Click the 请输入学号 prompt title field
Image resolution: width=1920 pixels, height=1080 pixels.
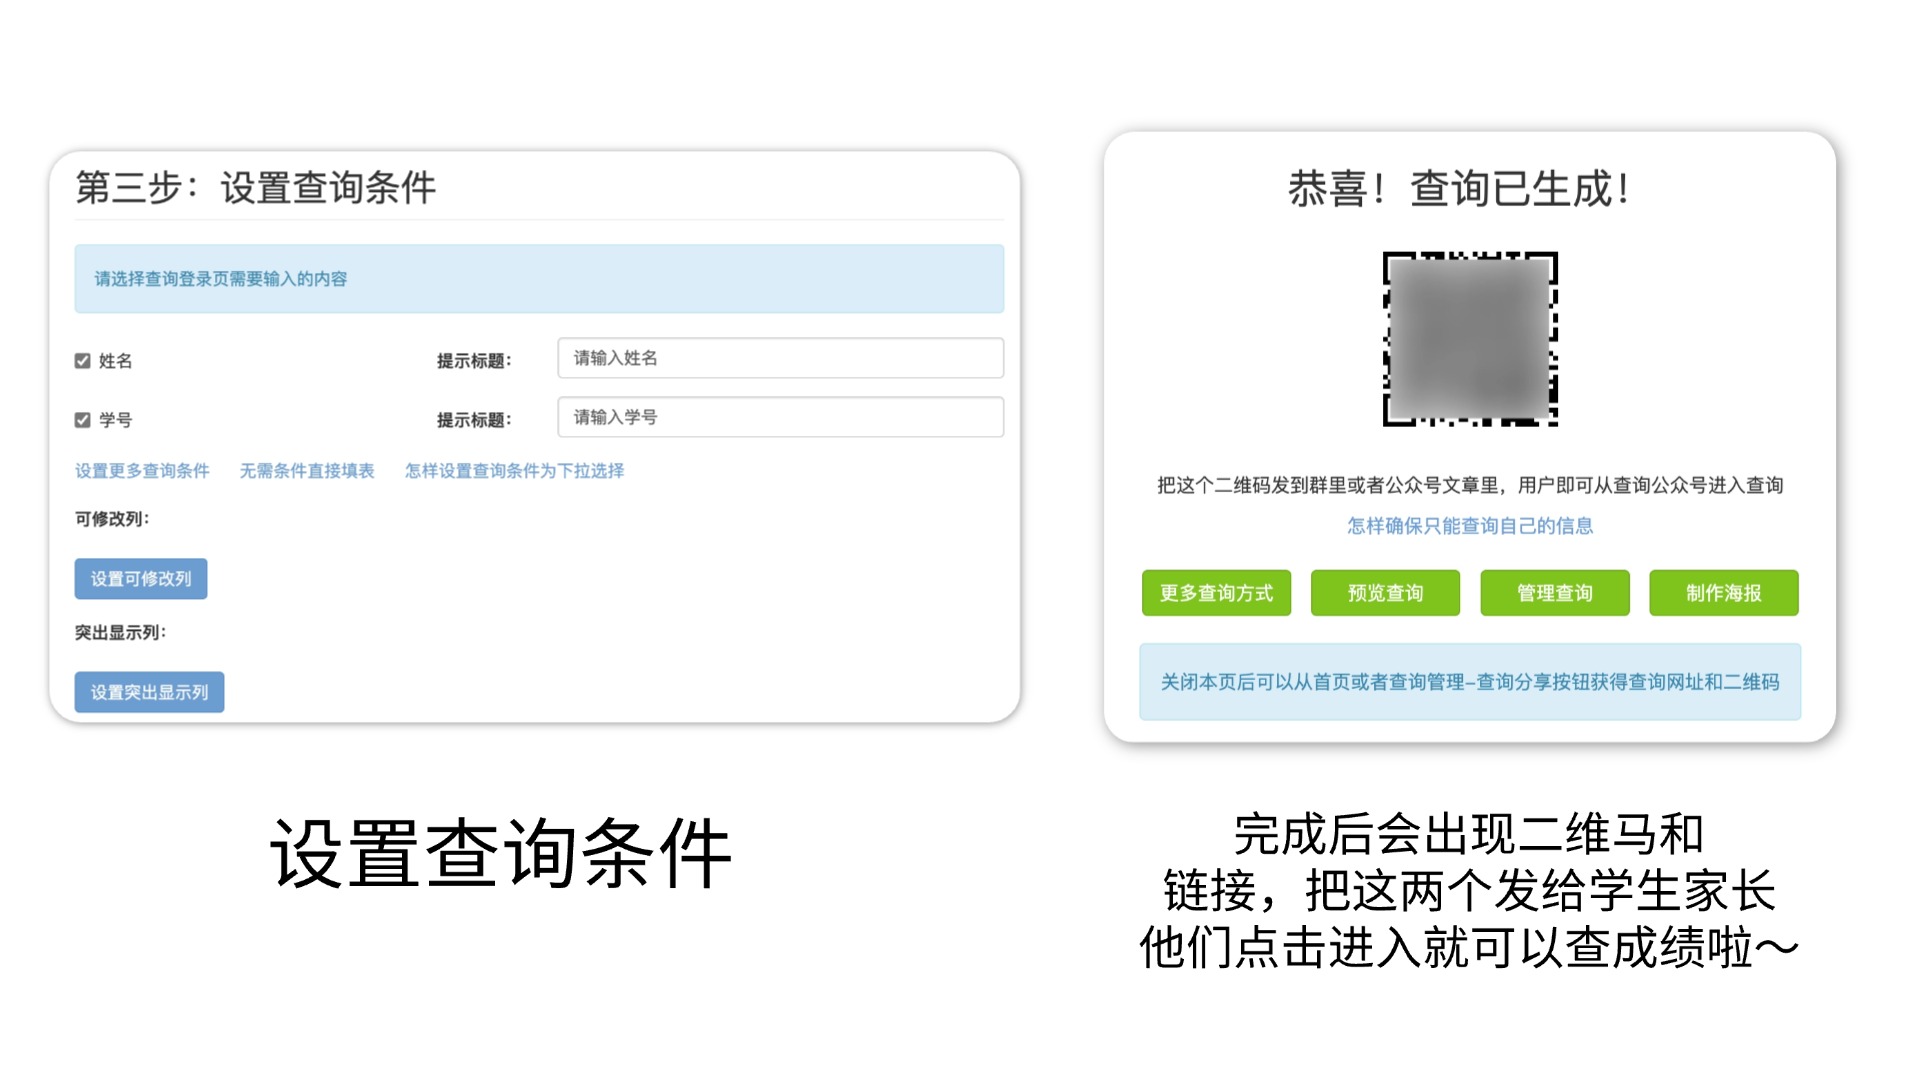tap(780, 417)
